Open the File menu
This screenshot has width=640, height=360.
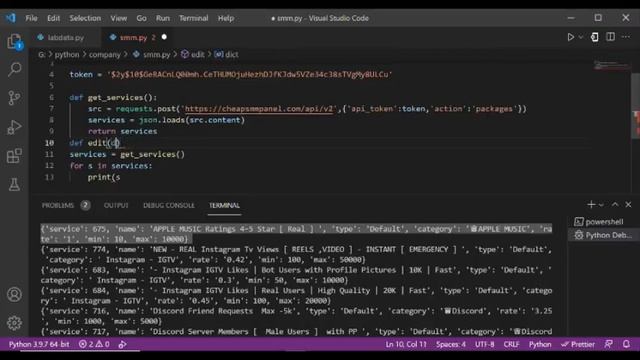pos(31,18)
